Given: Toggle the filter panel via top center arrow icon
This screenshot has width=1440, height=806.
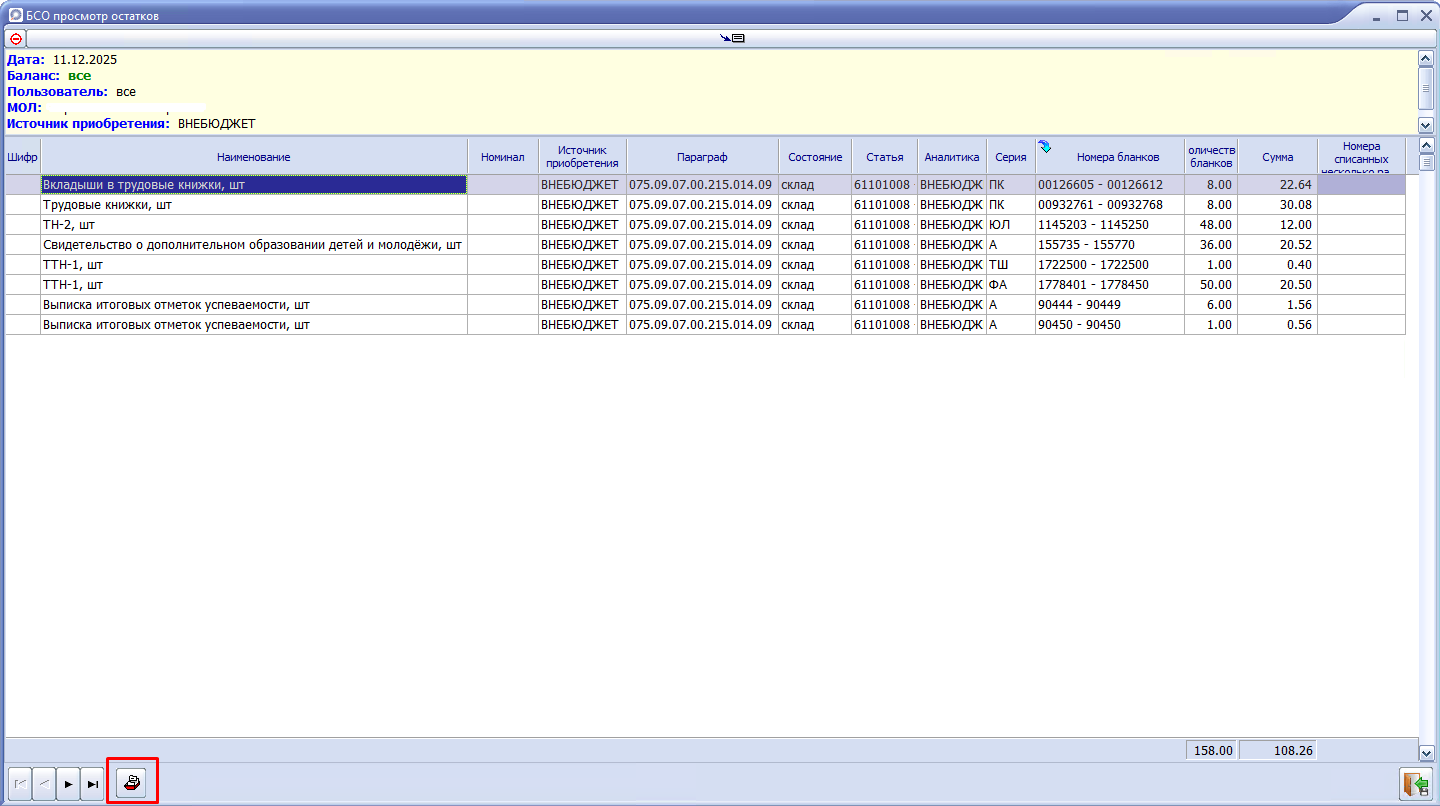Looking at the screenshot, I should pos(732,39).
